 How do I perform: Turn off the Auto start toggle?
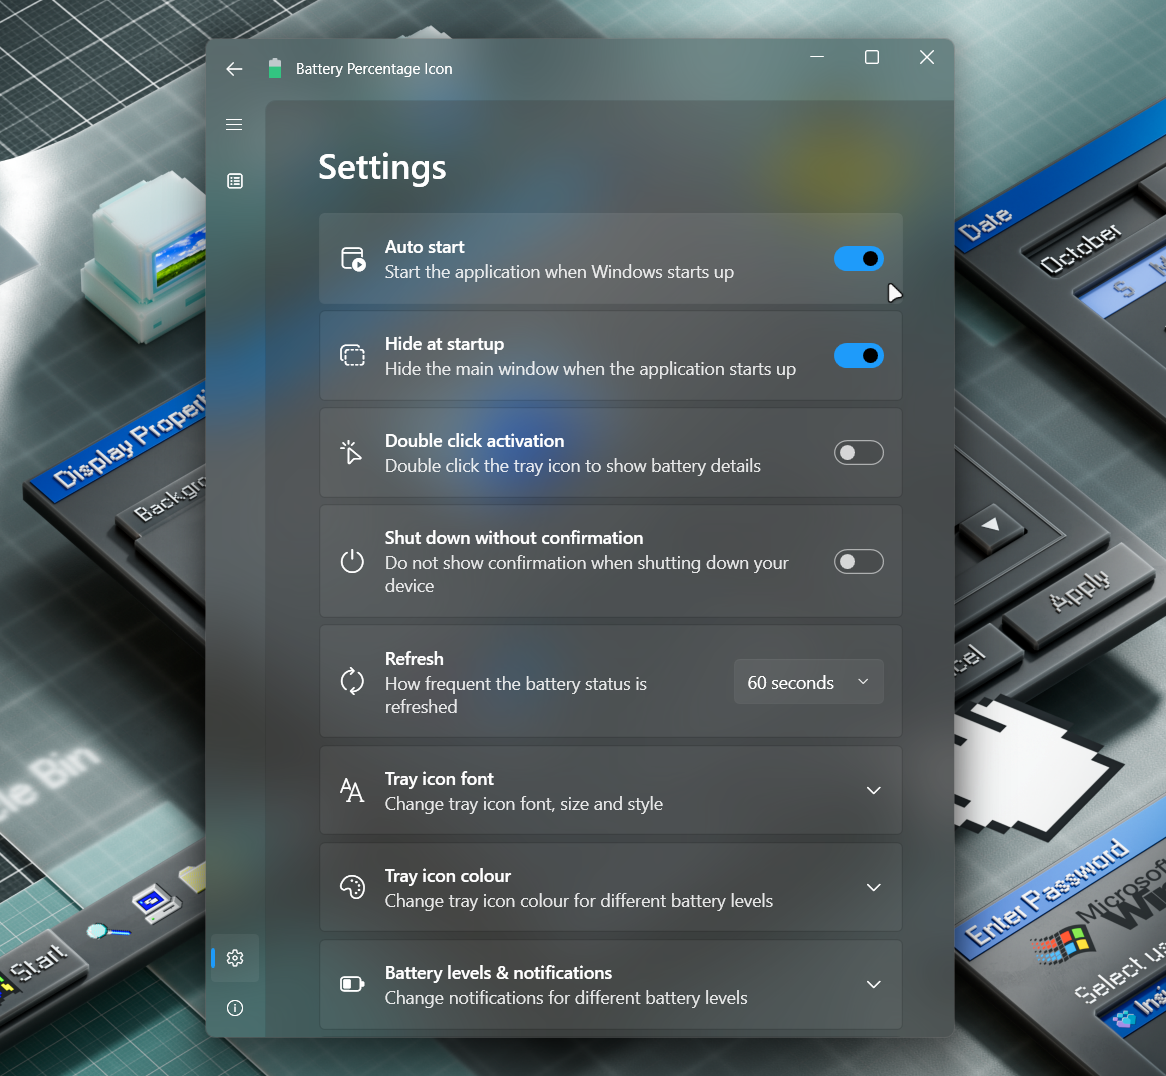pyautogui.click(x=859, y=259)
